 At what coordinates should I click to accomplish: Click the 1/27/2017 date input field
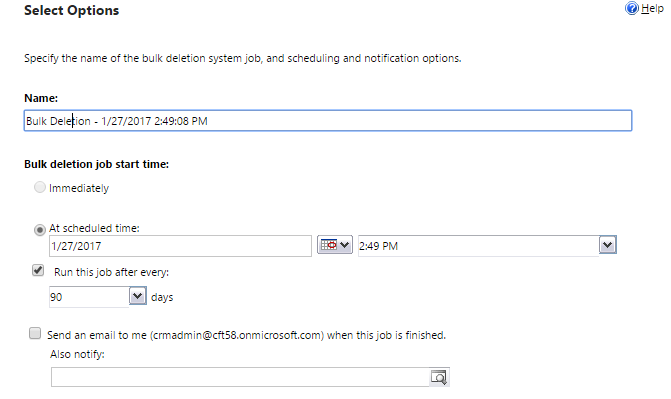point(180,246)
